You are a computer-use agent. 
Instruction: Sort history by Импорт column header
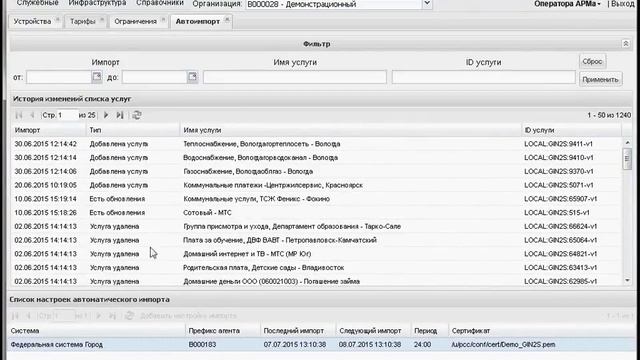(x=49, y=130)
